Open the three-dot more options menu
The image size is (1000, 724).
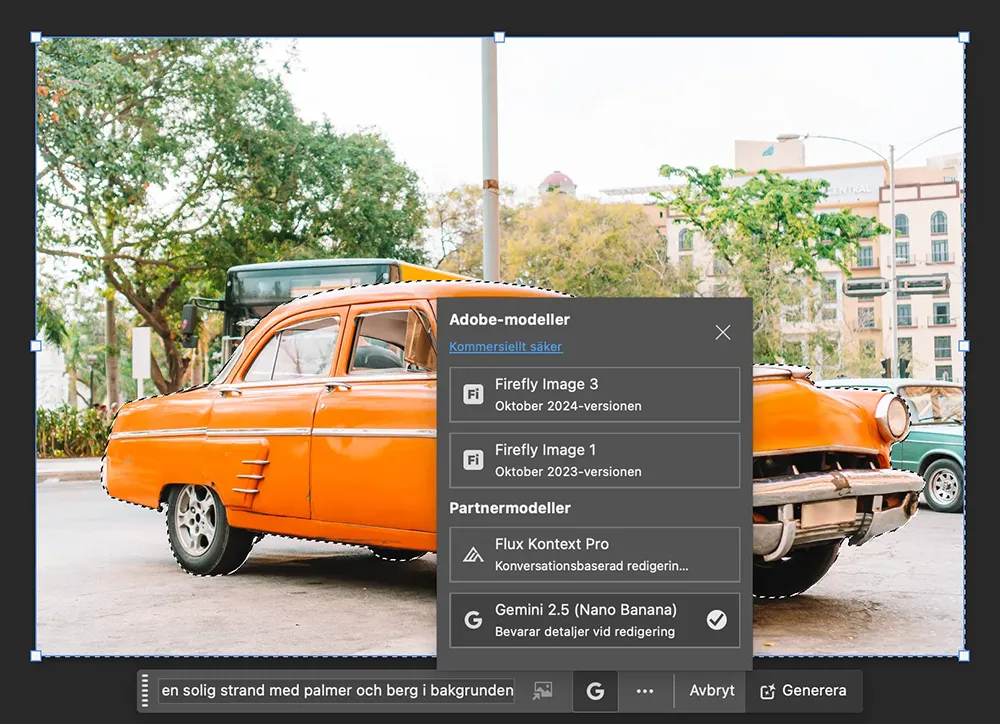coord(645,691)
